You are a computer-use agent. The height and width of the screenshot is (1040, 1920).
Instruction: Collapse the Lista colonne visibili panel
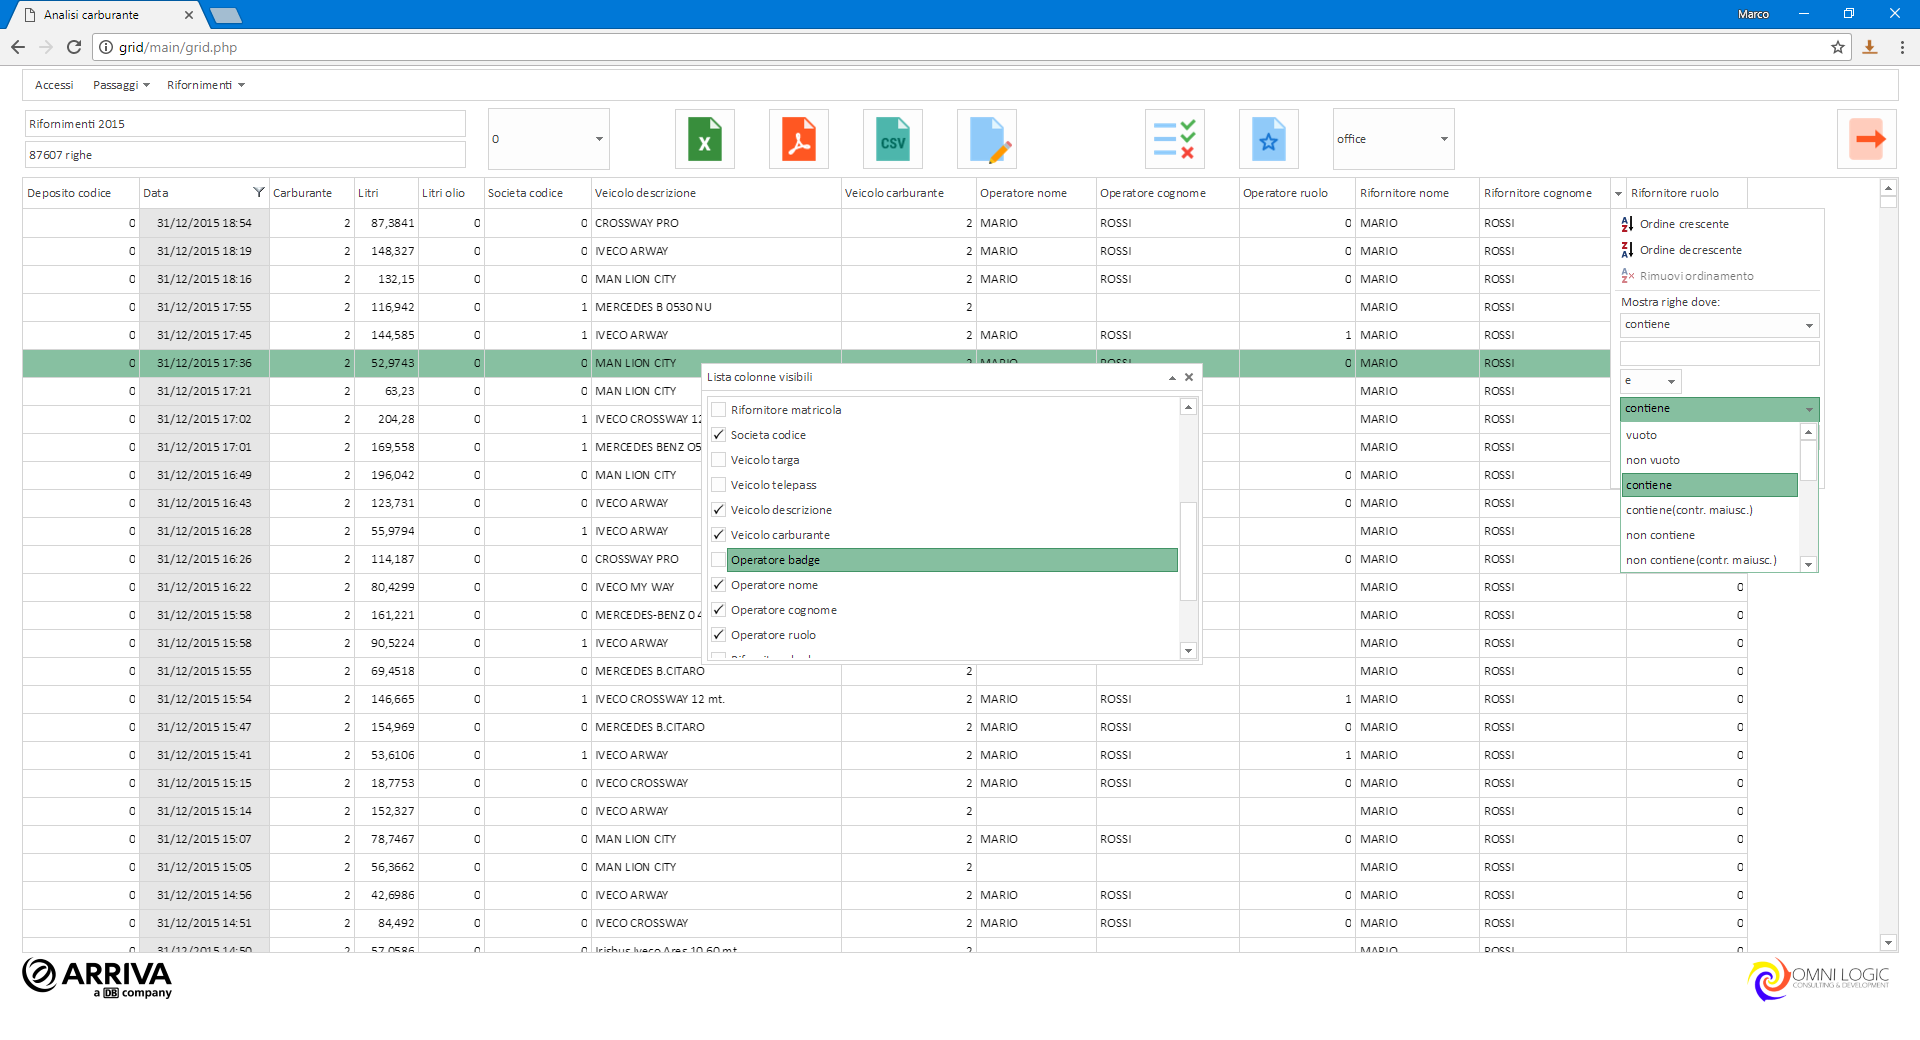tap(1172, 377)
